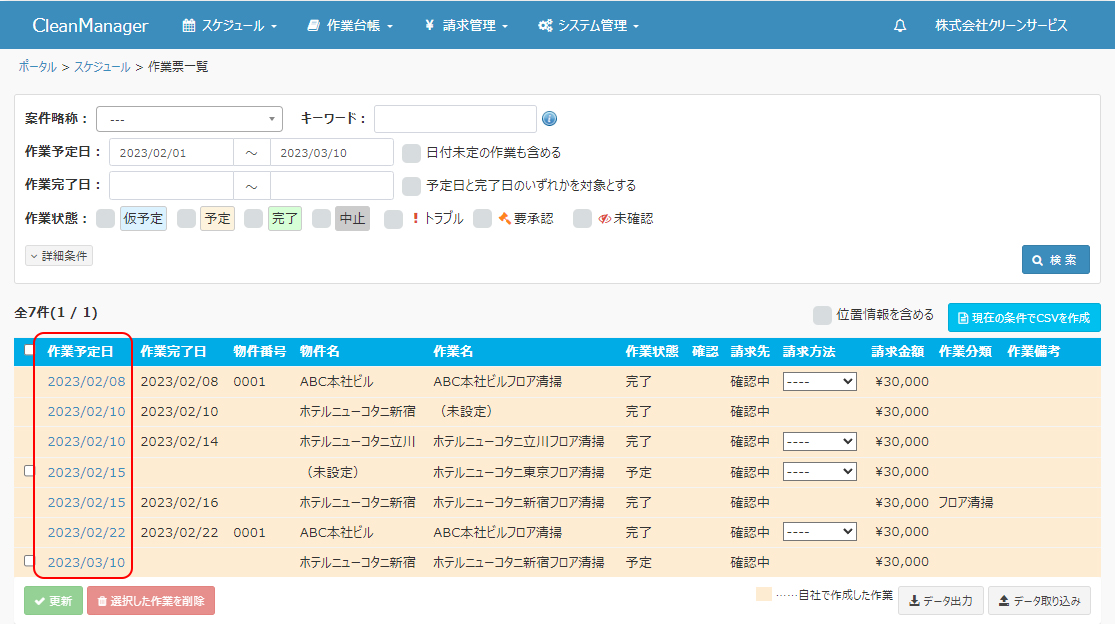
Task: Open the 2023/02/22 work date link
Action: click(86, 532)
